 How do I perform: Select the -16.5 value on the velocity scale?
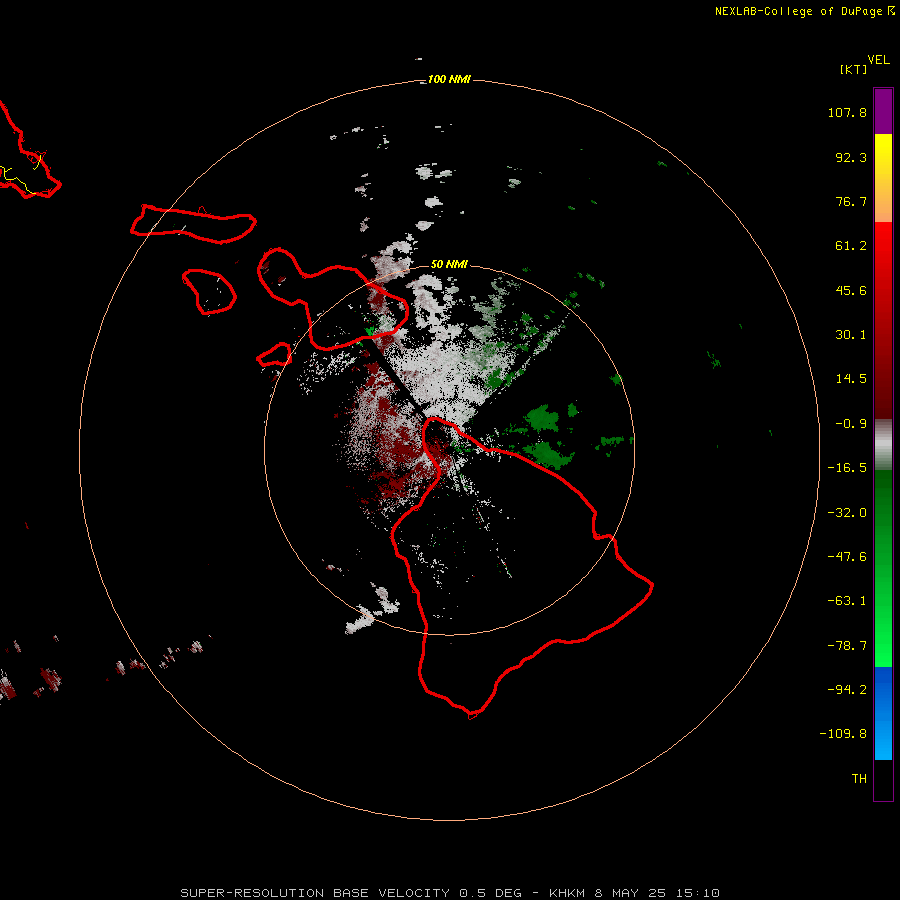(847, 468)
